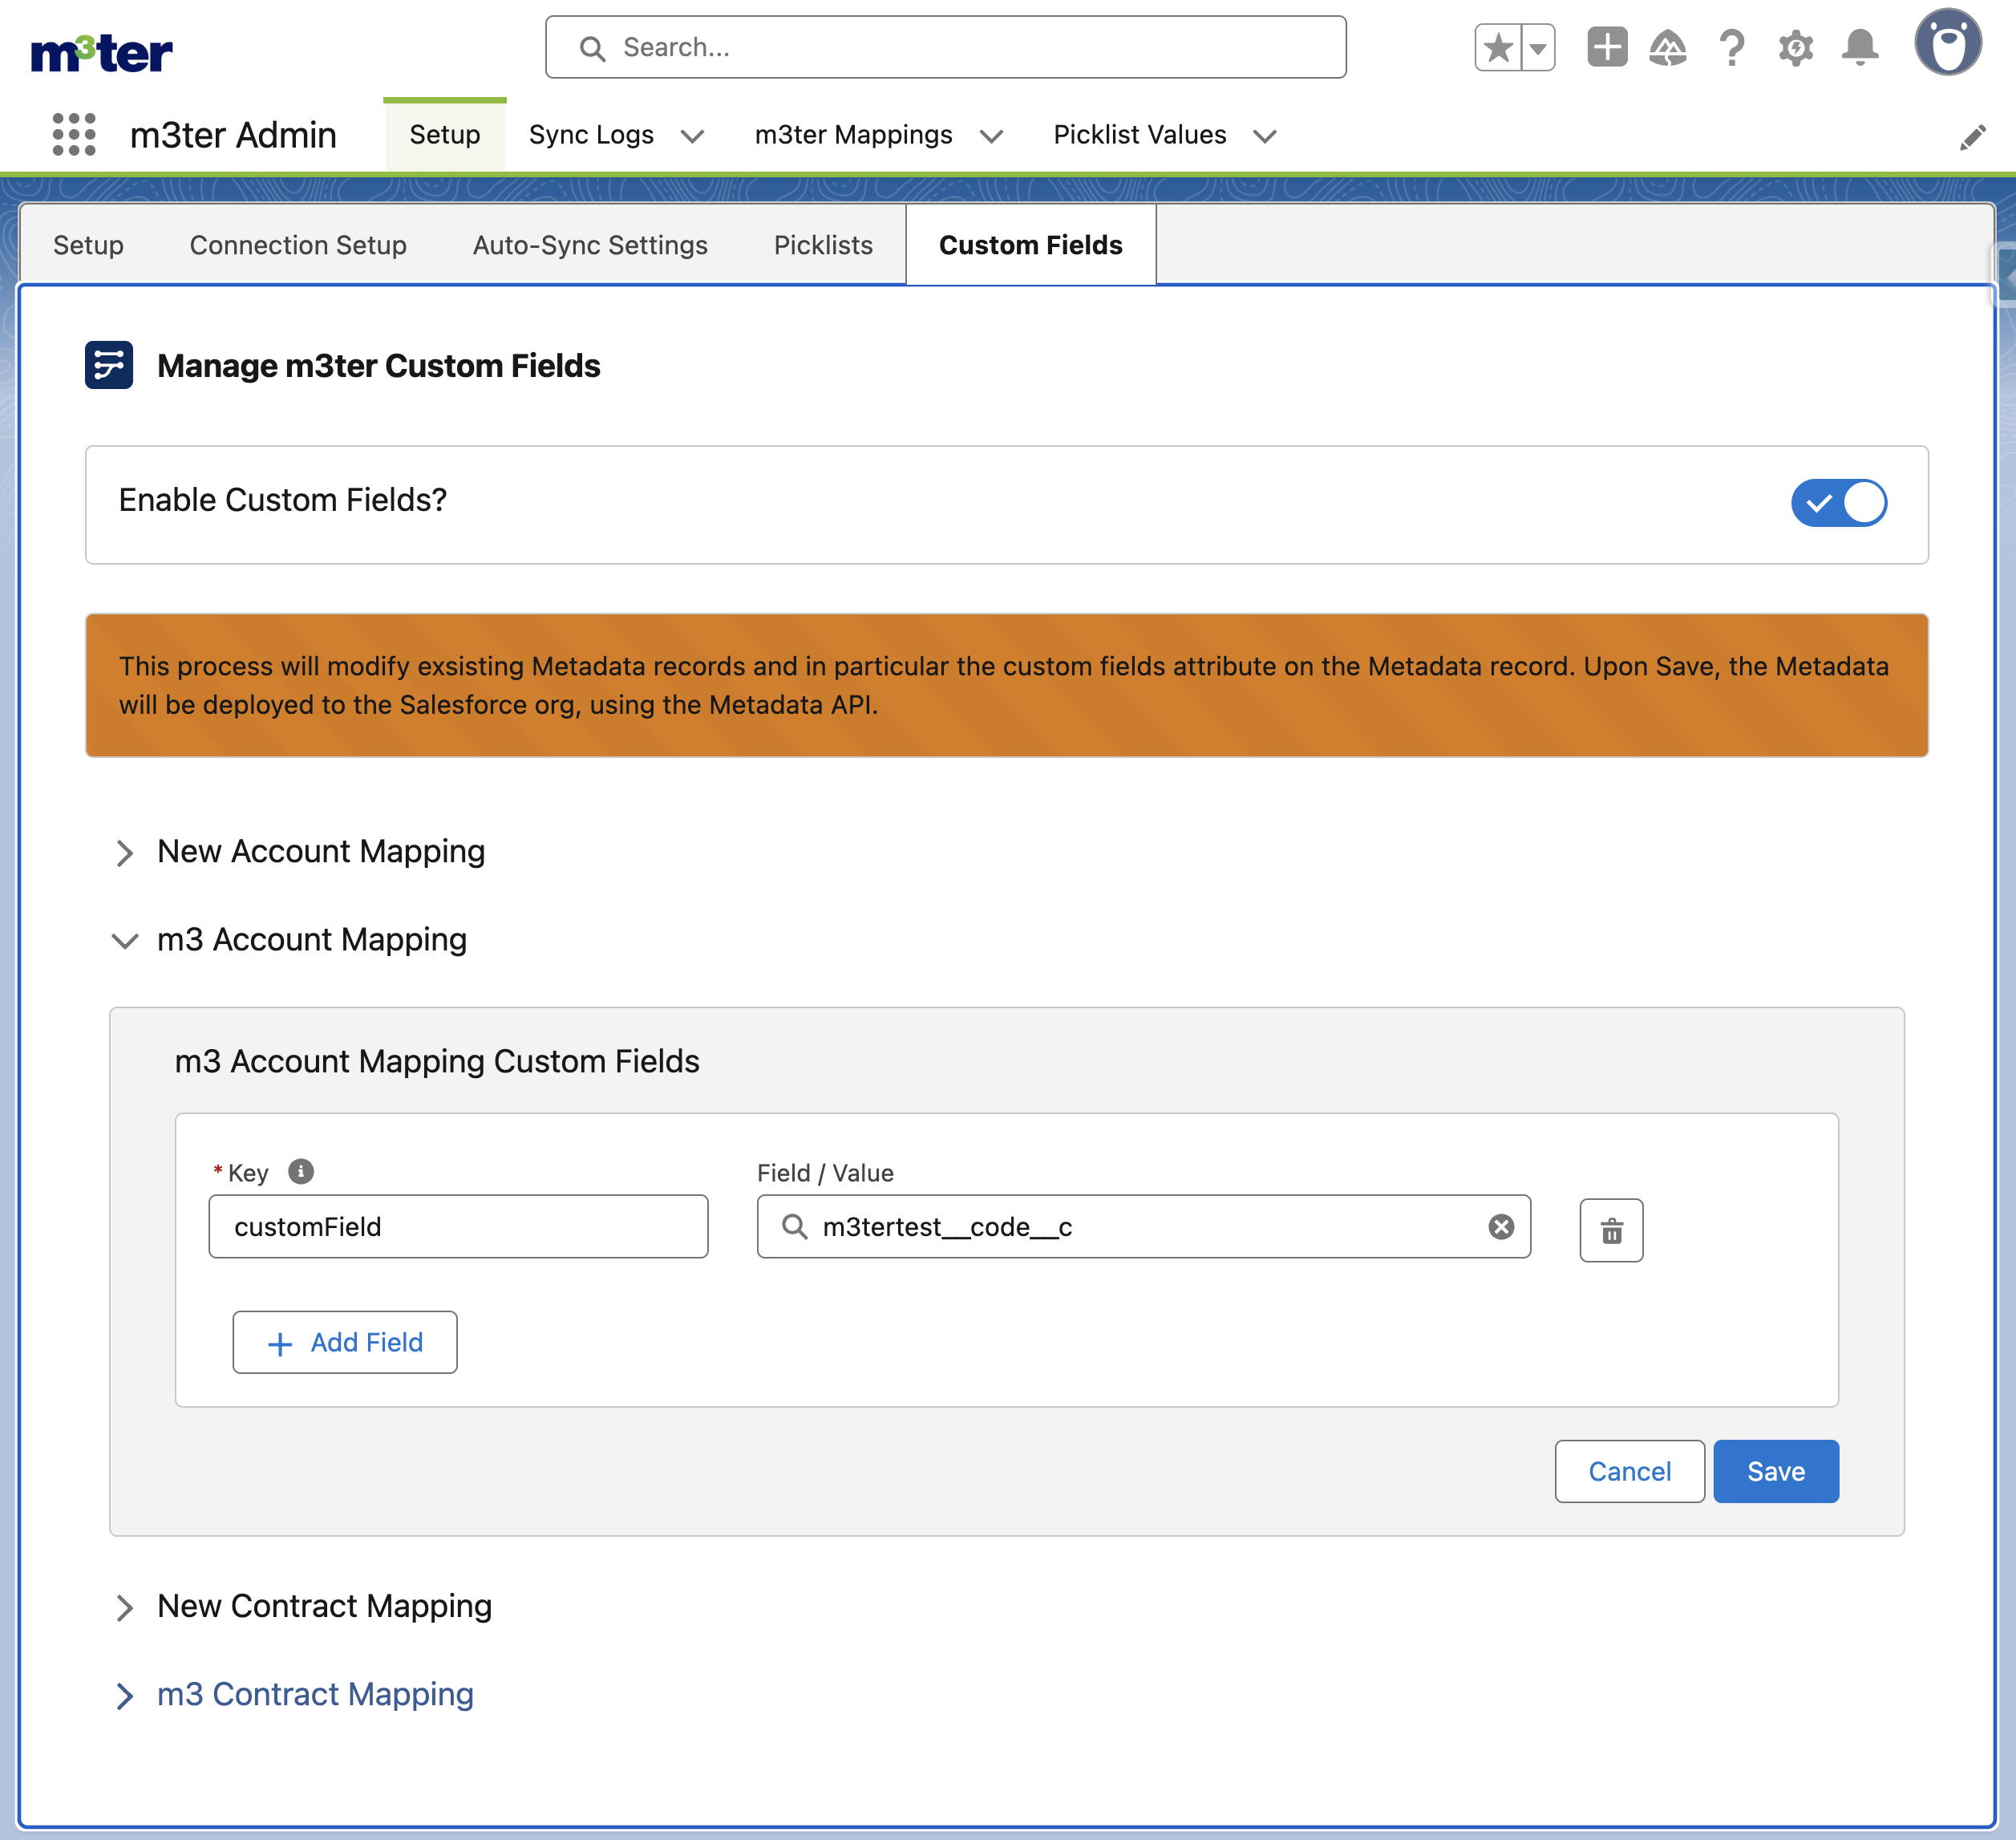Open the favorites list dropdown arrow
2016x1840 pixels.
point(1538,47)
